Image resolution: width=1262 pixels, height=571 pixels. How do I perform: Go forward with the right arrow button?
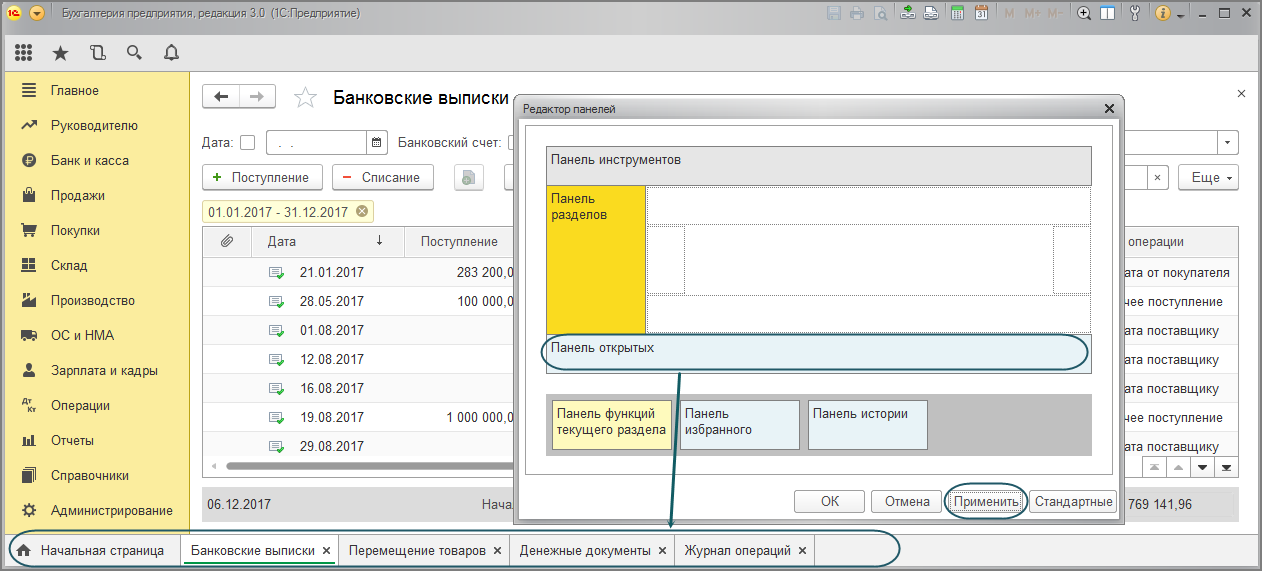click(257, 96)
